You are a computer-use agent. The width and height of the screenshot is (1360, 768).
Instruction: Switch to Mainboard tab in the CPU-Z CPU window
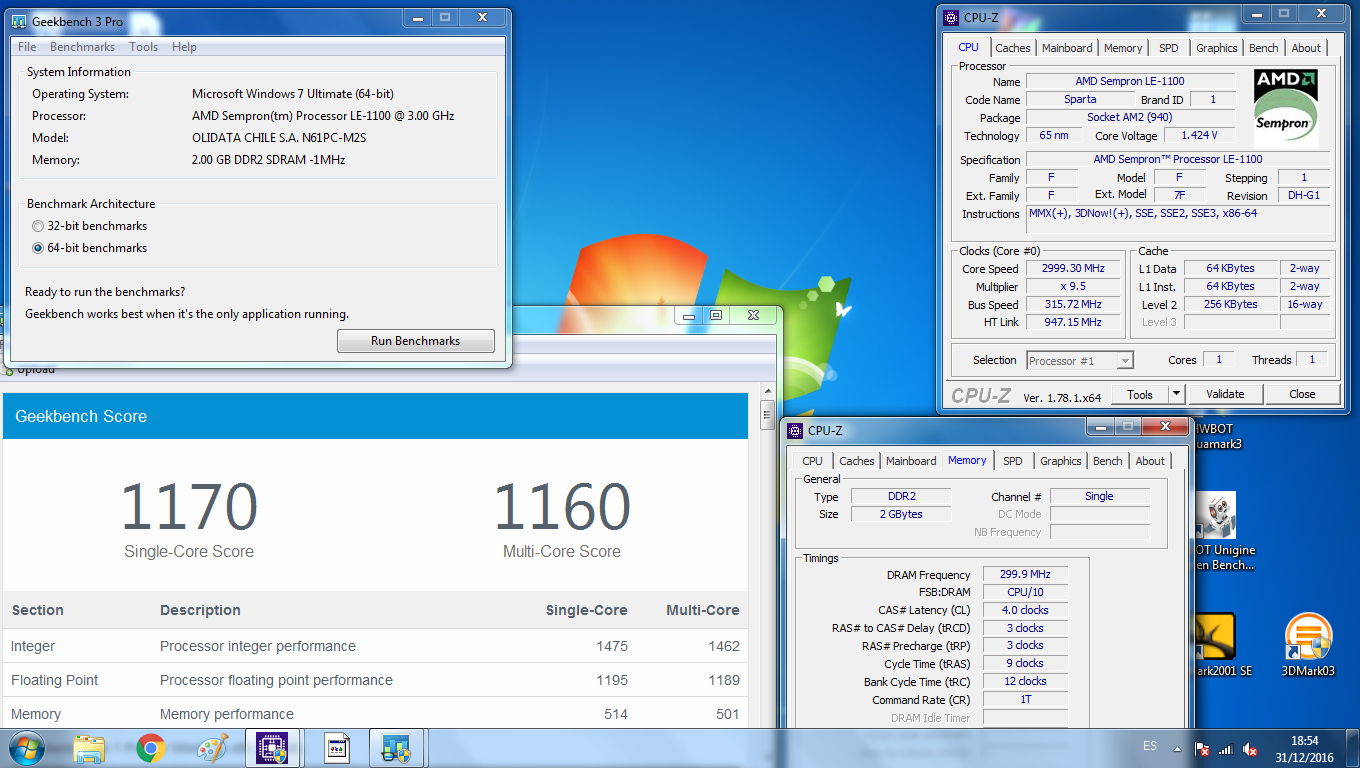1067,48
